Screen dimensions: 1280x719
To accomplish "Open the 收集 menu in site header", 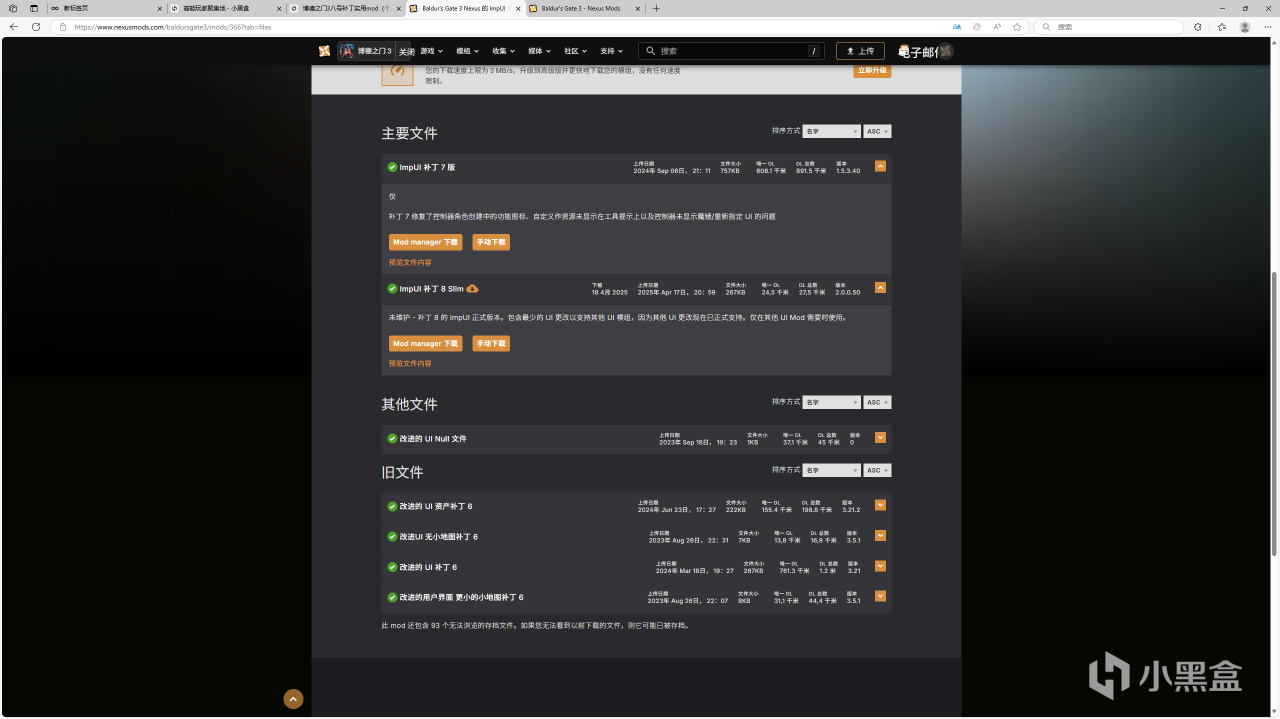I will (x=504, y=51).
